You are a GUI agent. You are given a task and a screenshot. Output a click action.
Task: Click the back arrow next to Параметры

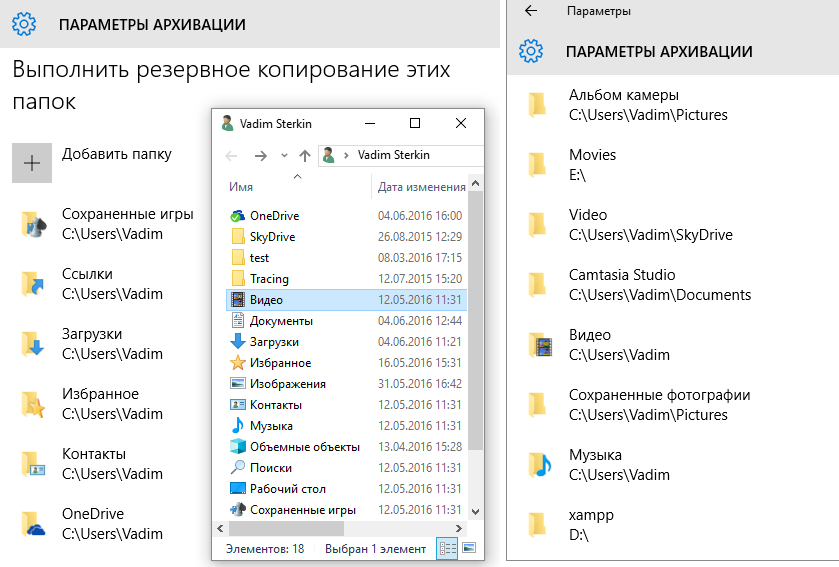(x=531, y=11)
